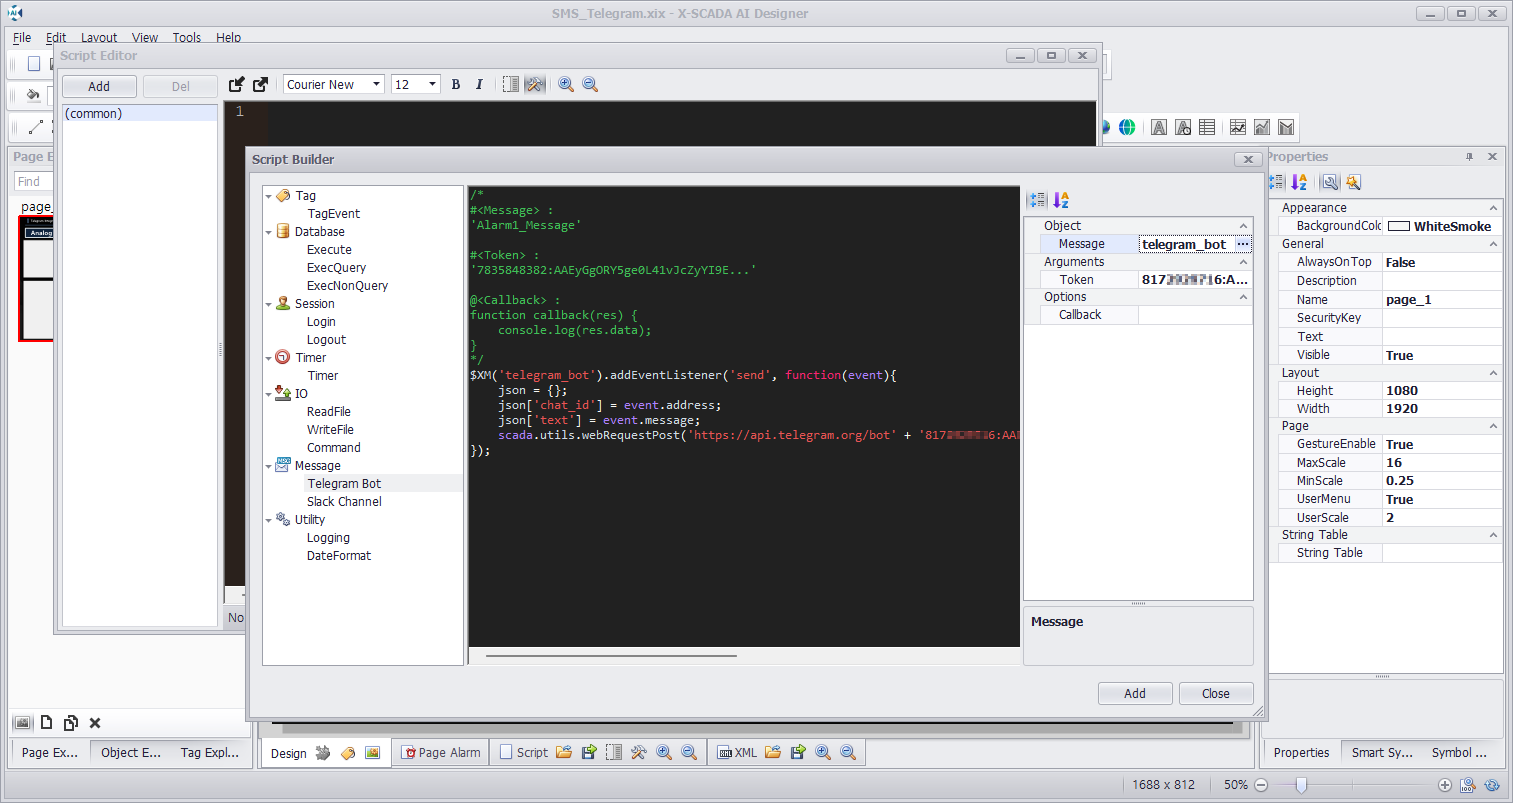Screen dimensions: 1513x803
Task: Collapse the Session tree node
Action: click(x=269, y=304)
